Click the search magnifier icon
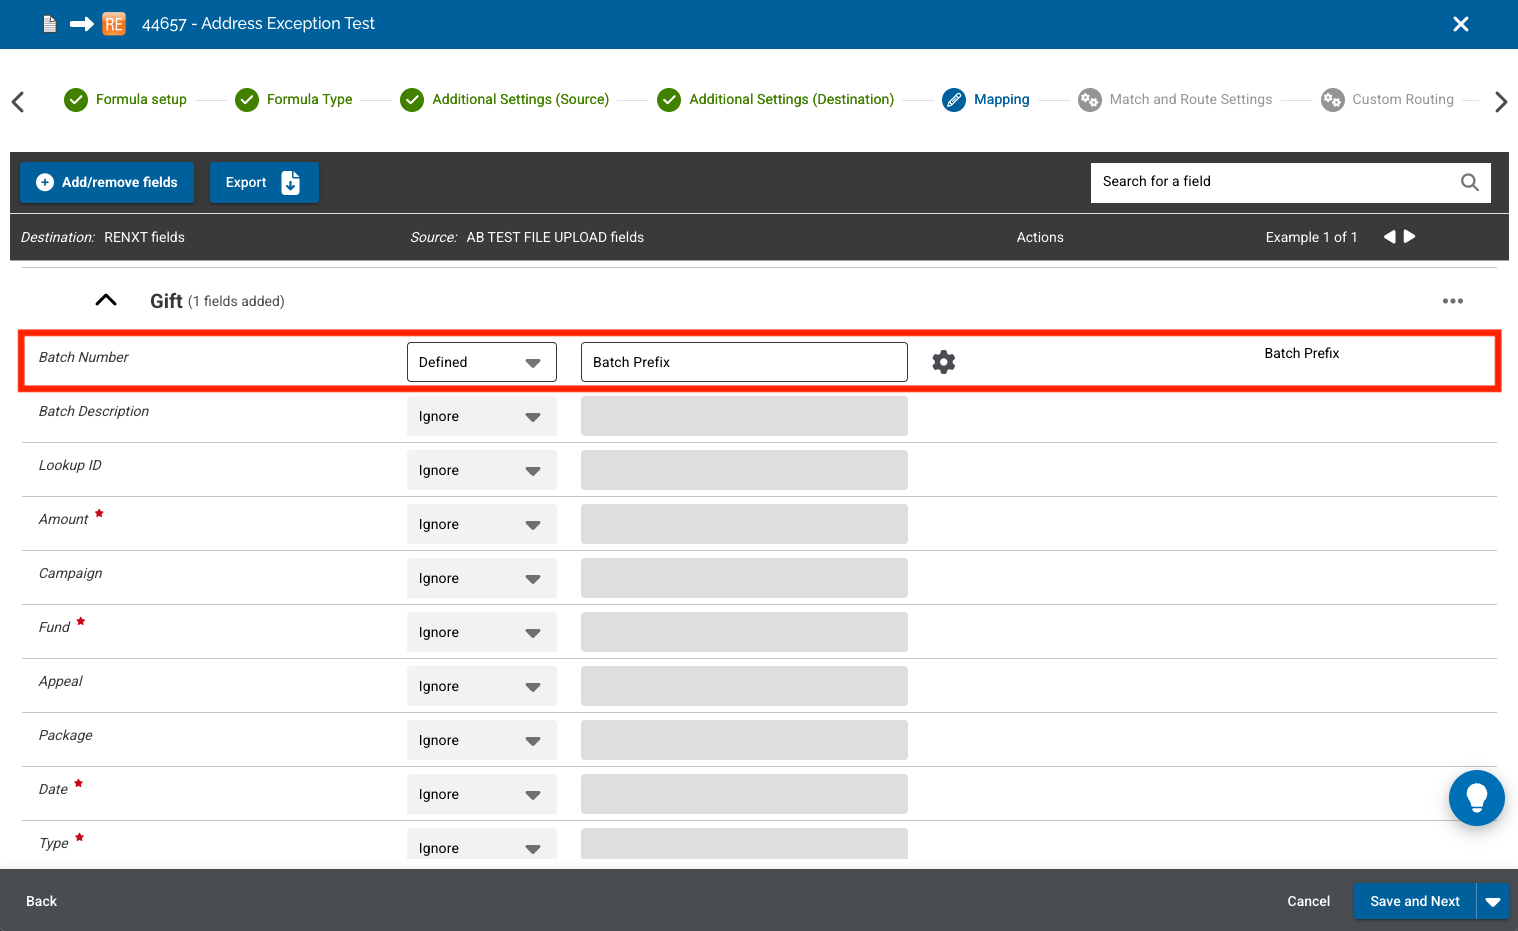Screen dimensions: 1518x931 point(1469,182)
